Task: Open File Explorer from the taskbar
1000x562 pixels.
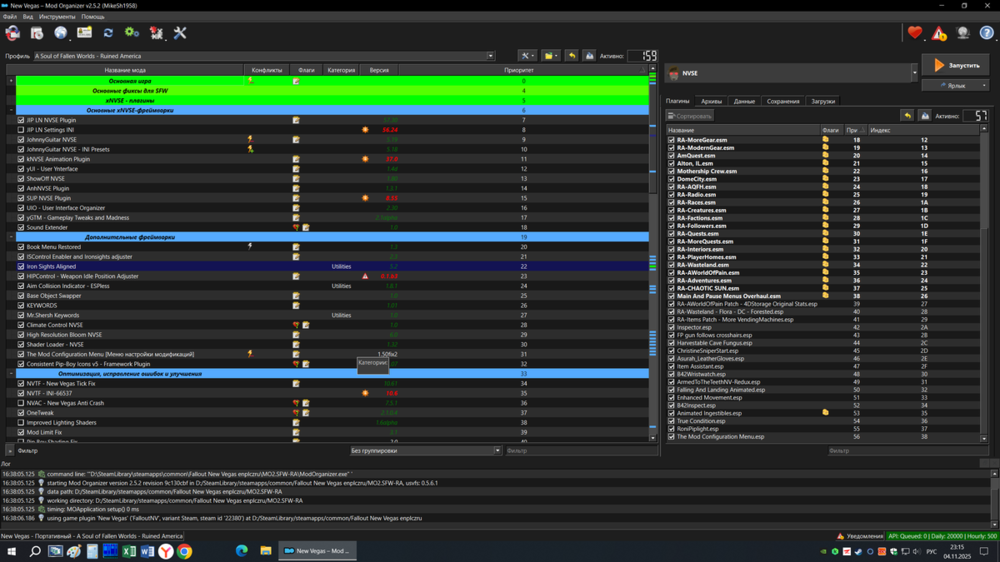Action: (266, 551)
